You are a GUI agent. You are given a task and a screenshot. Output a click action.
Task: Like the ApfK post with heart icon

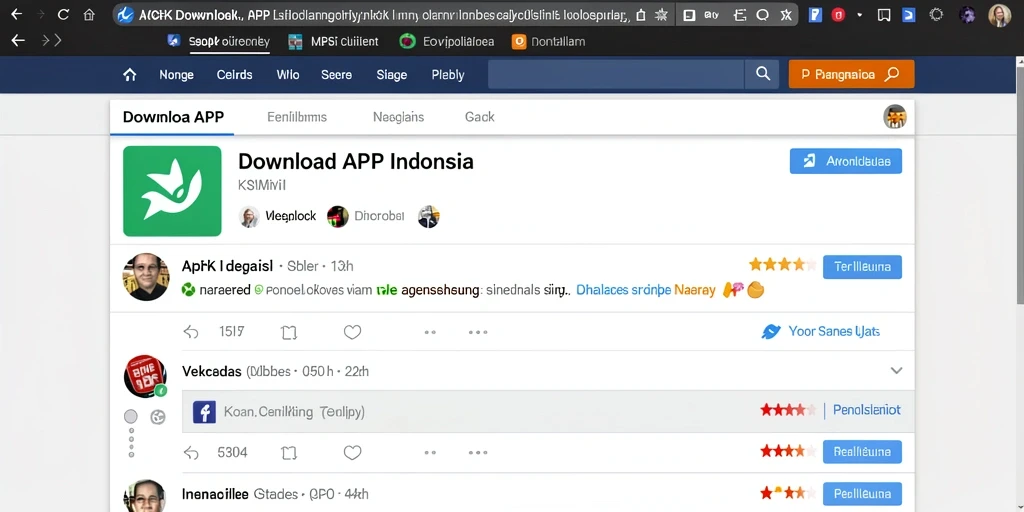[353, 332]
